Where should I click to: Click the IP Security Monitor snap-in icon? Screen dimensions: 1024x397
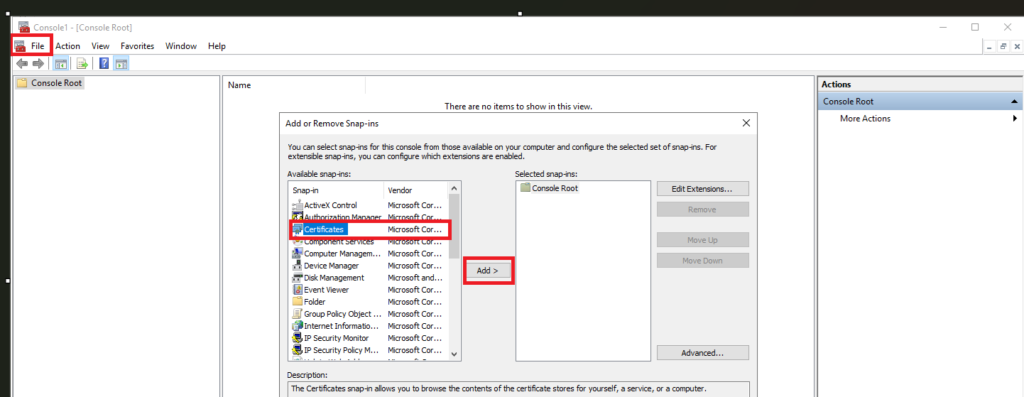click(297, 338)
